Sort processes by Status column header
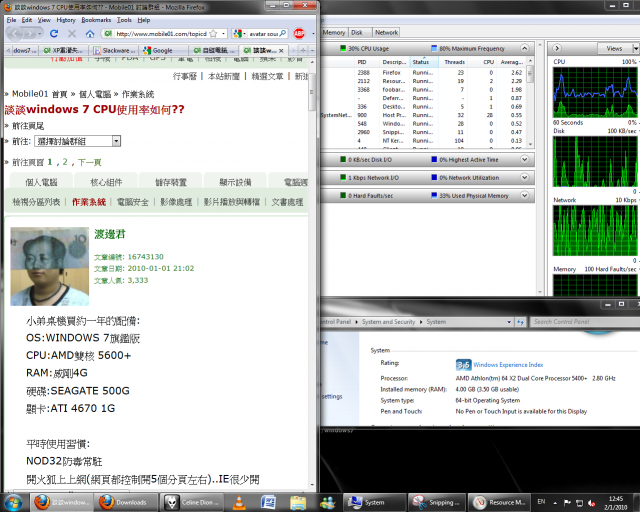 [424, 62]
